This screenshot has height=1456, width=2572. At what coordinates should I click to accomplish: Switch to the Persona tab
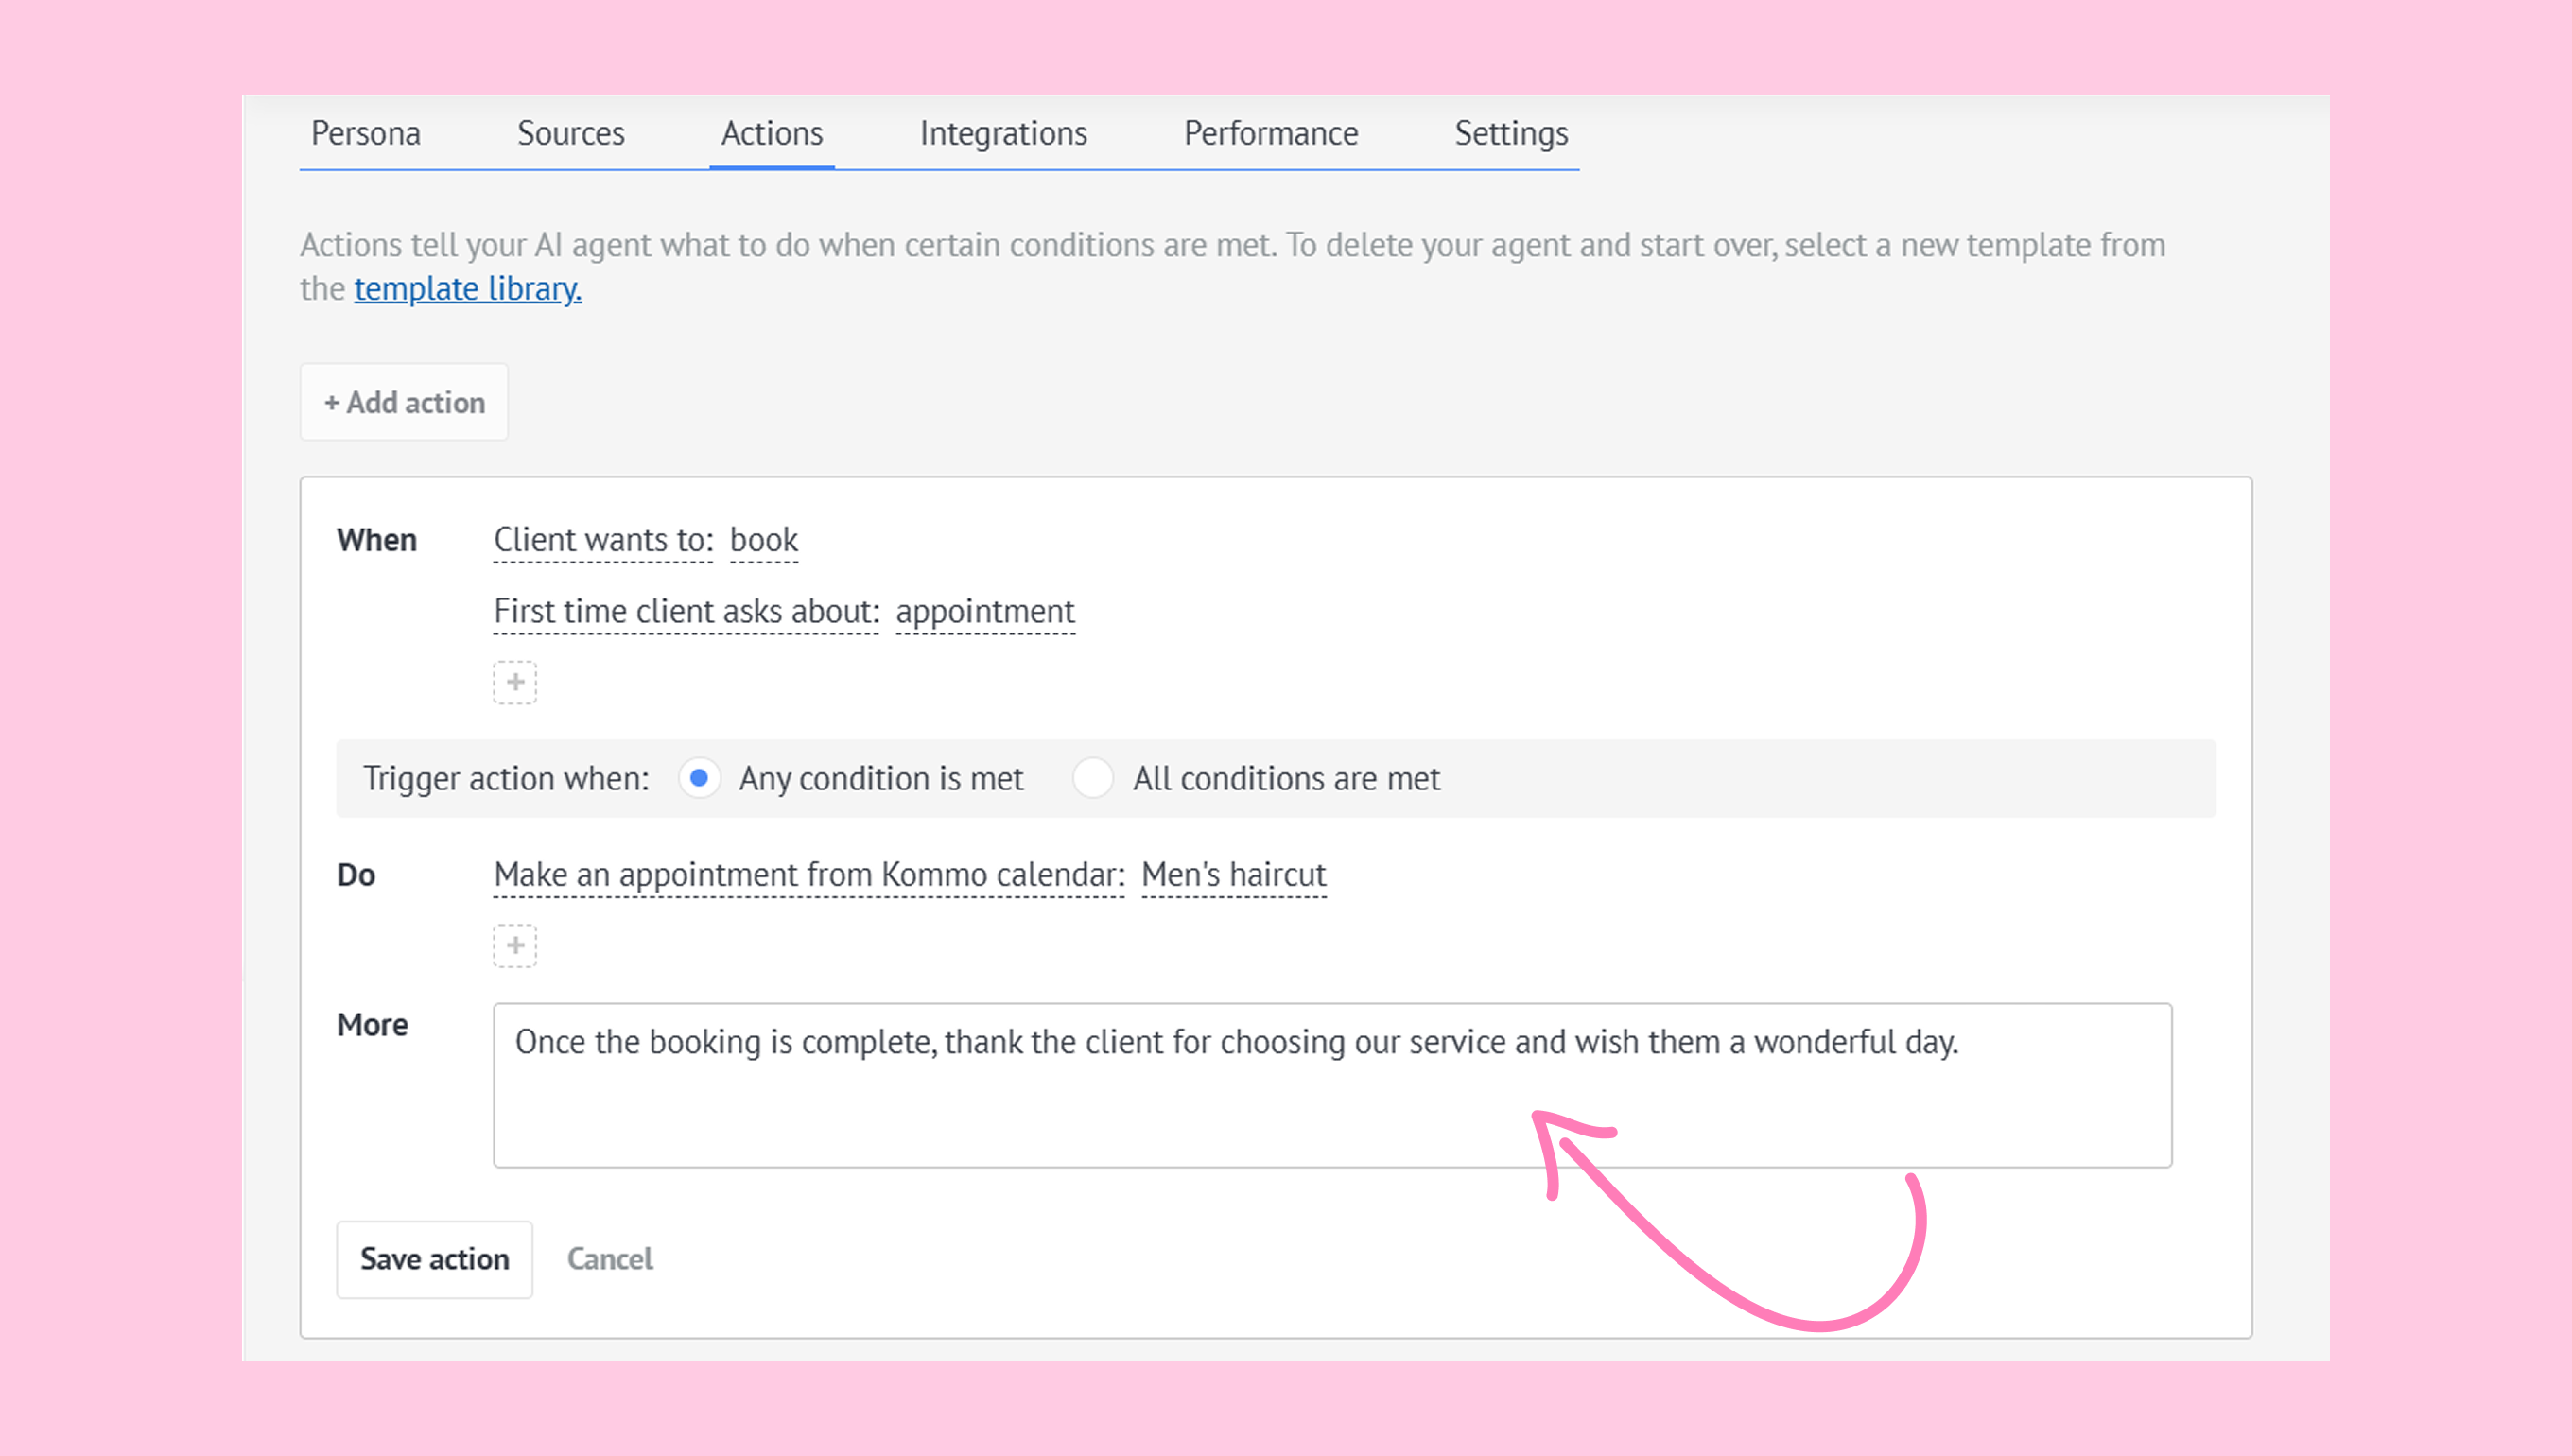click(366, 134)
